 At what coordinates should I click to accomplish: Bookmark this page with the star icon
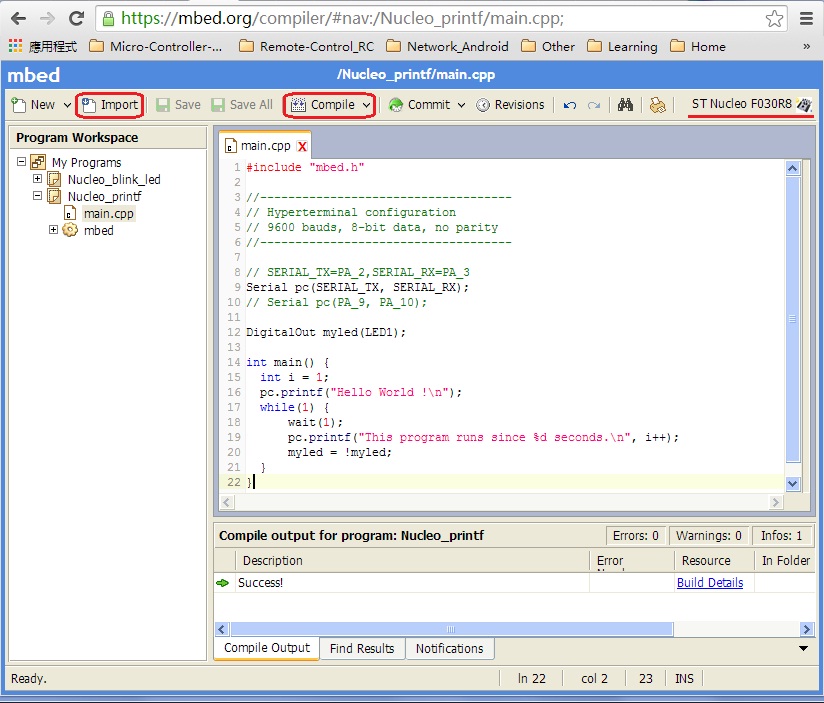(x=774, y=19)
